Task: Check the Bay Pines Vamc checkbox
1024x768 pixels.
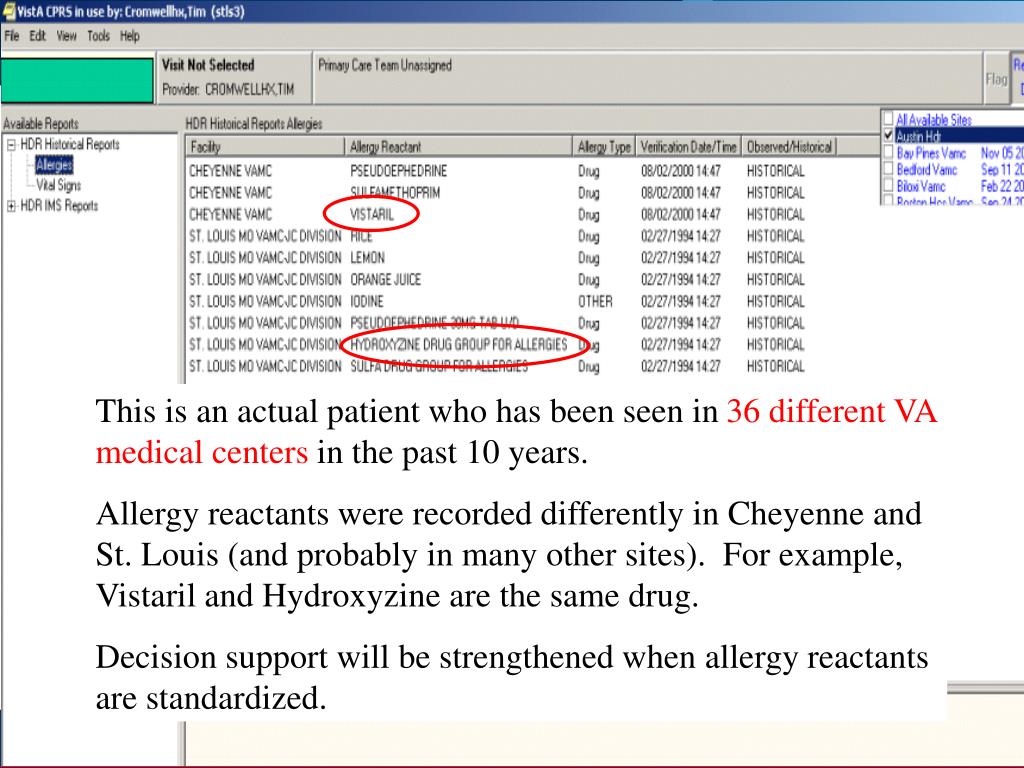Action: click(888, 152)
